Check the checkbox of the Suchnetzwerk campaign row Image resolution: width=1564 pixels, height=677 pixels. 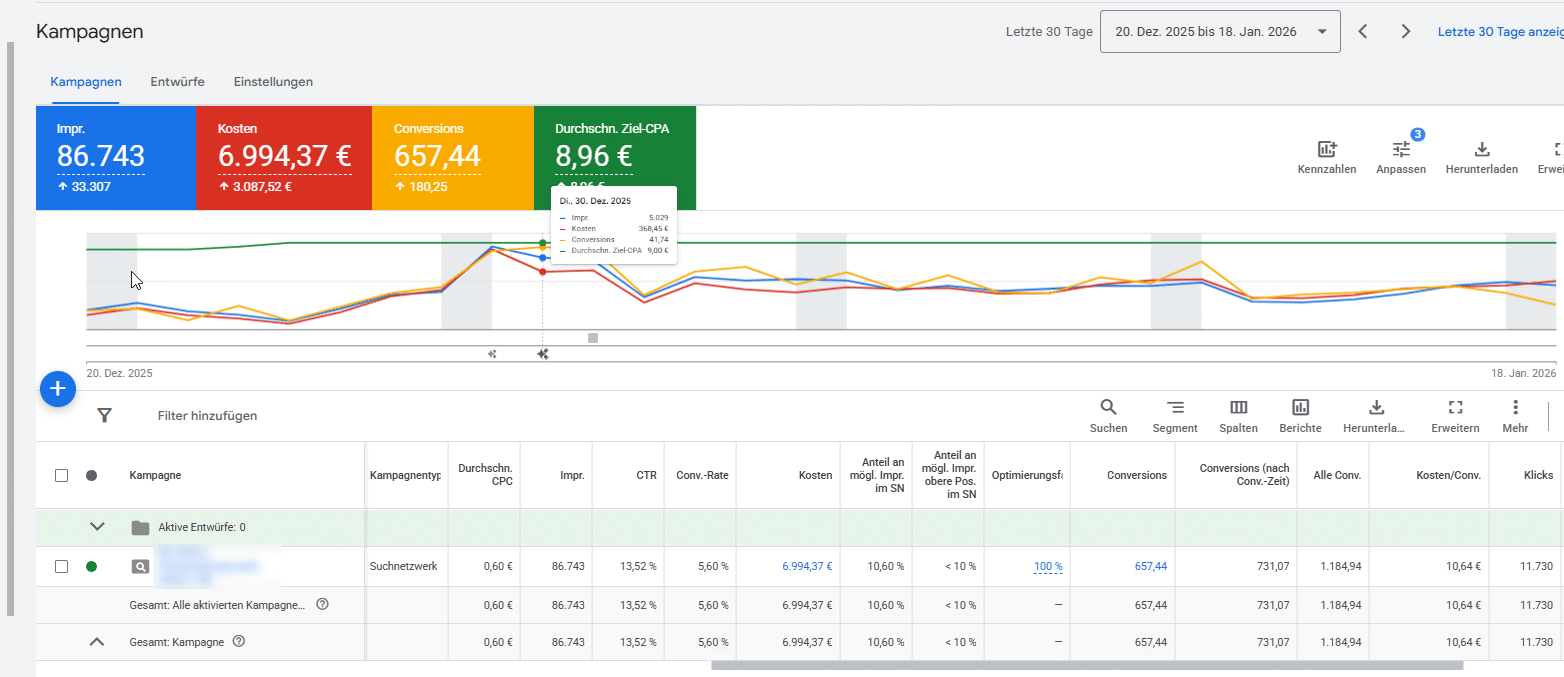61,565
